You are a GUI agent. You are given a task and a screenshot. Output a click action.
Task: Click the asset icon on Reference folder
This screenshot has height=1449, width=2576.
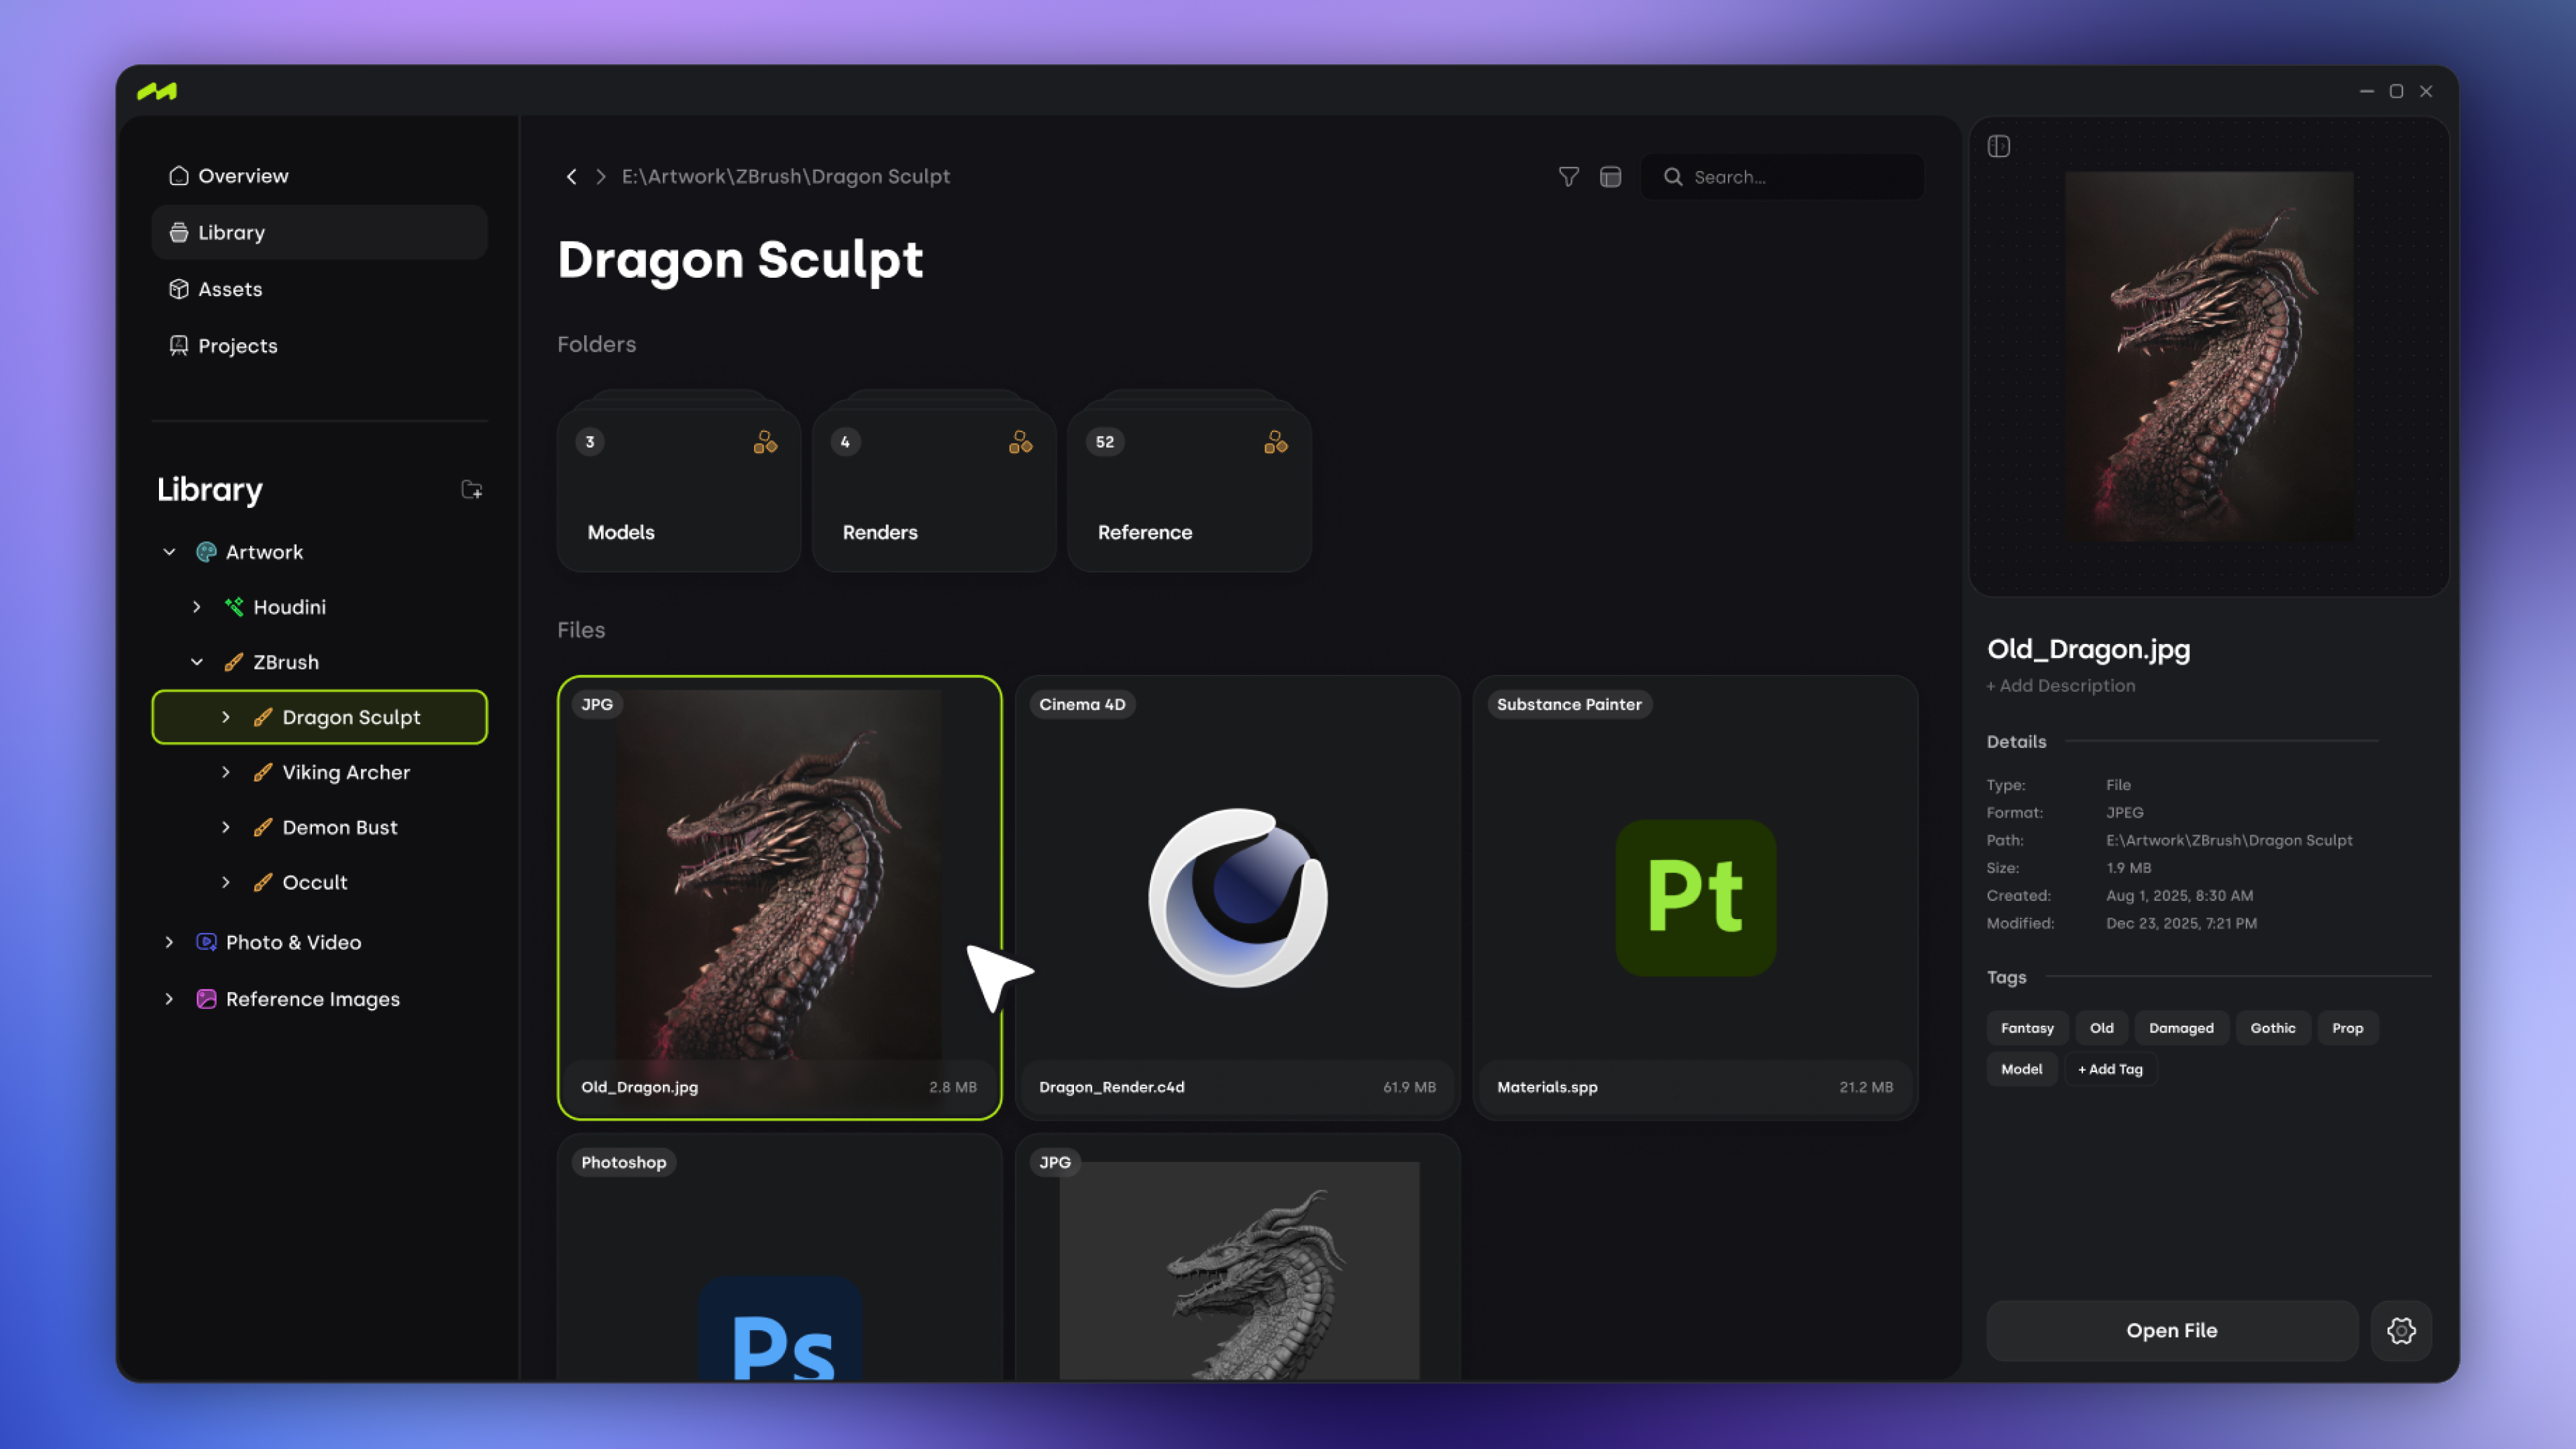coord(1275,442)
